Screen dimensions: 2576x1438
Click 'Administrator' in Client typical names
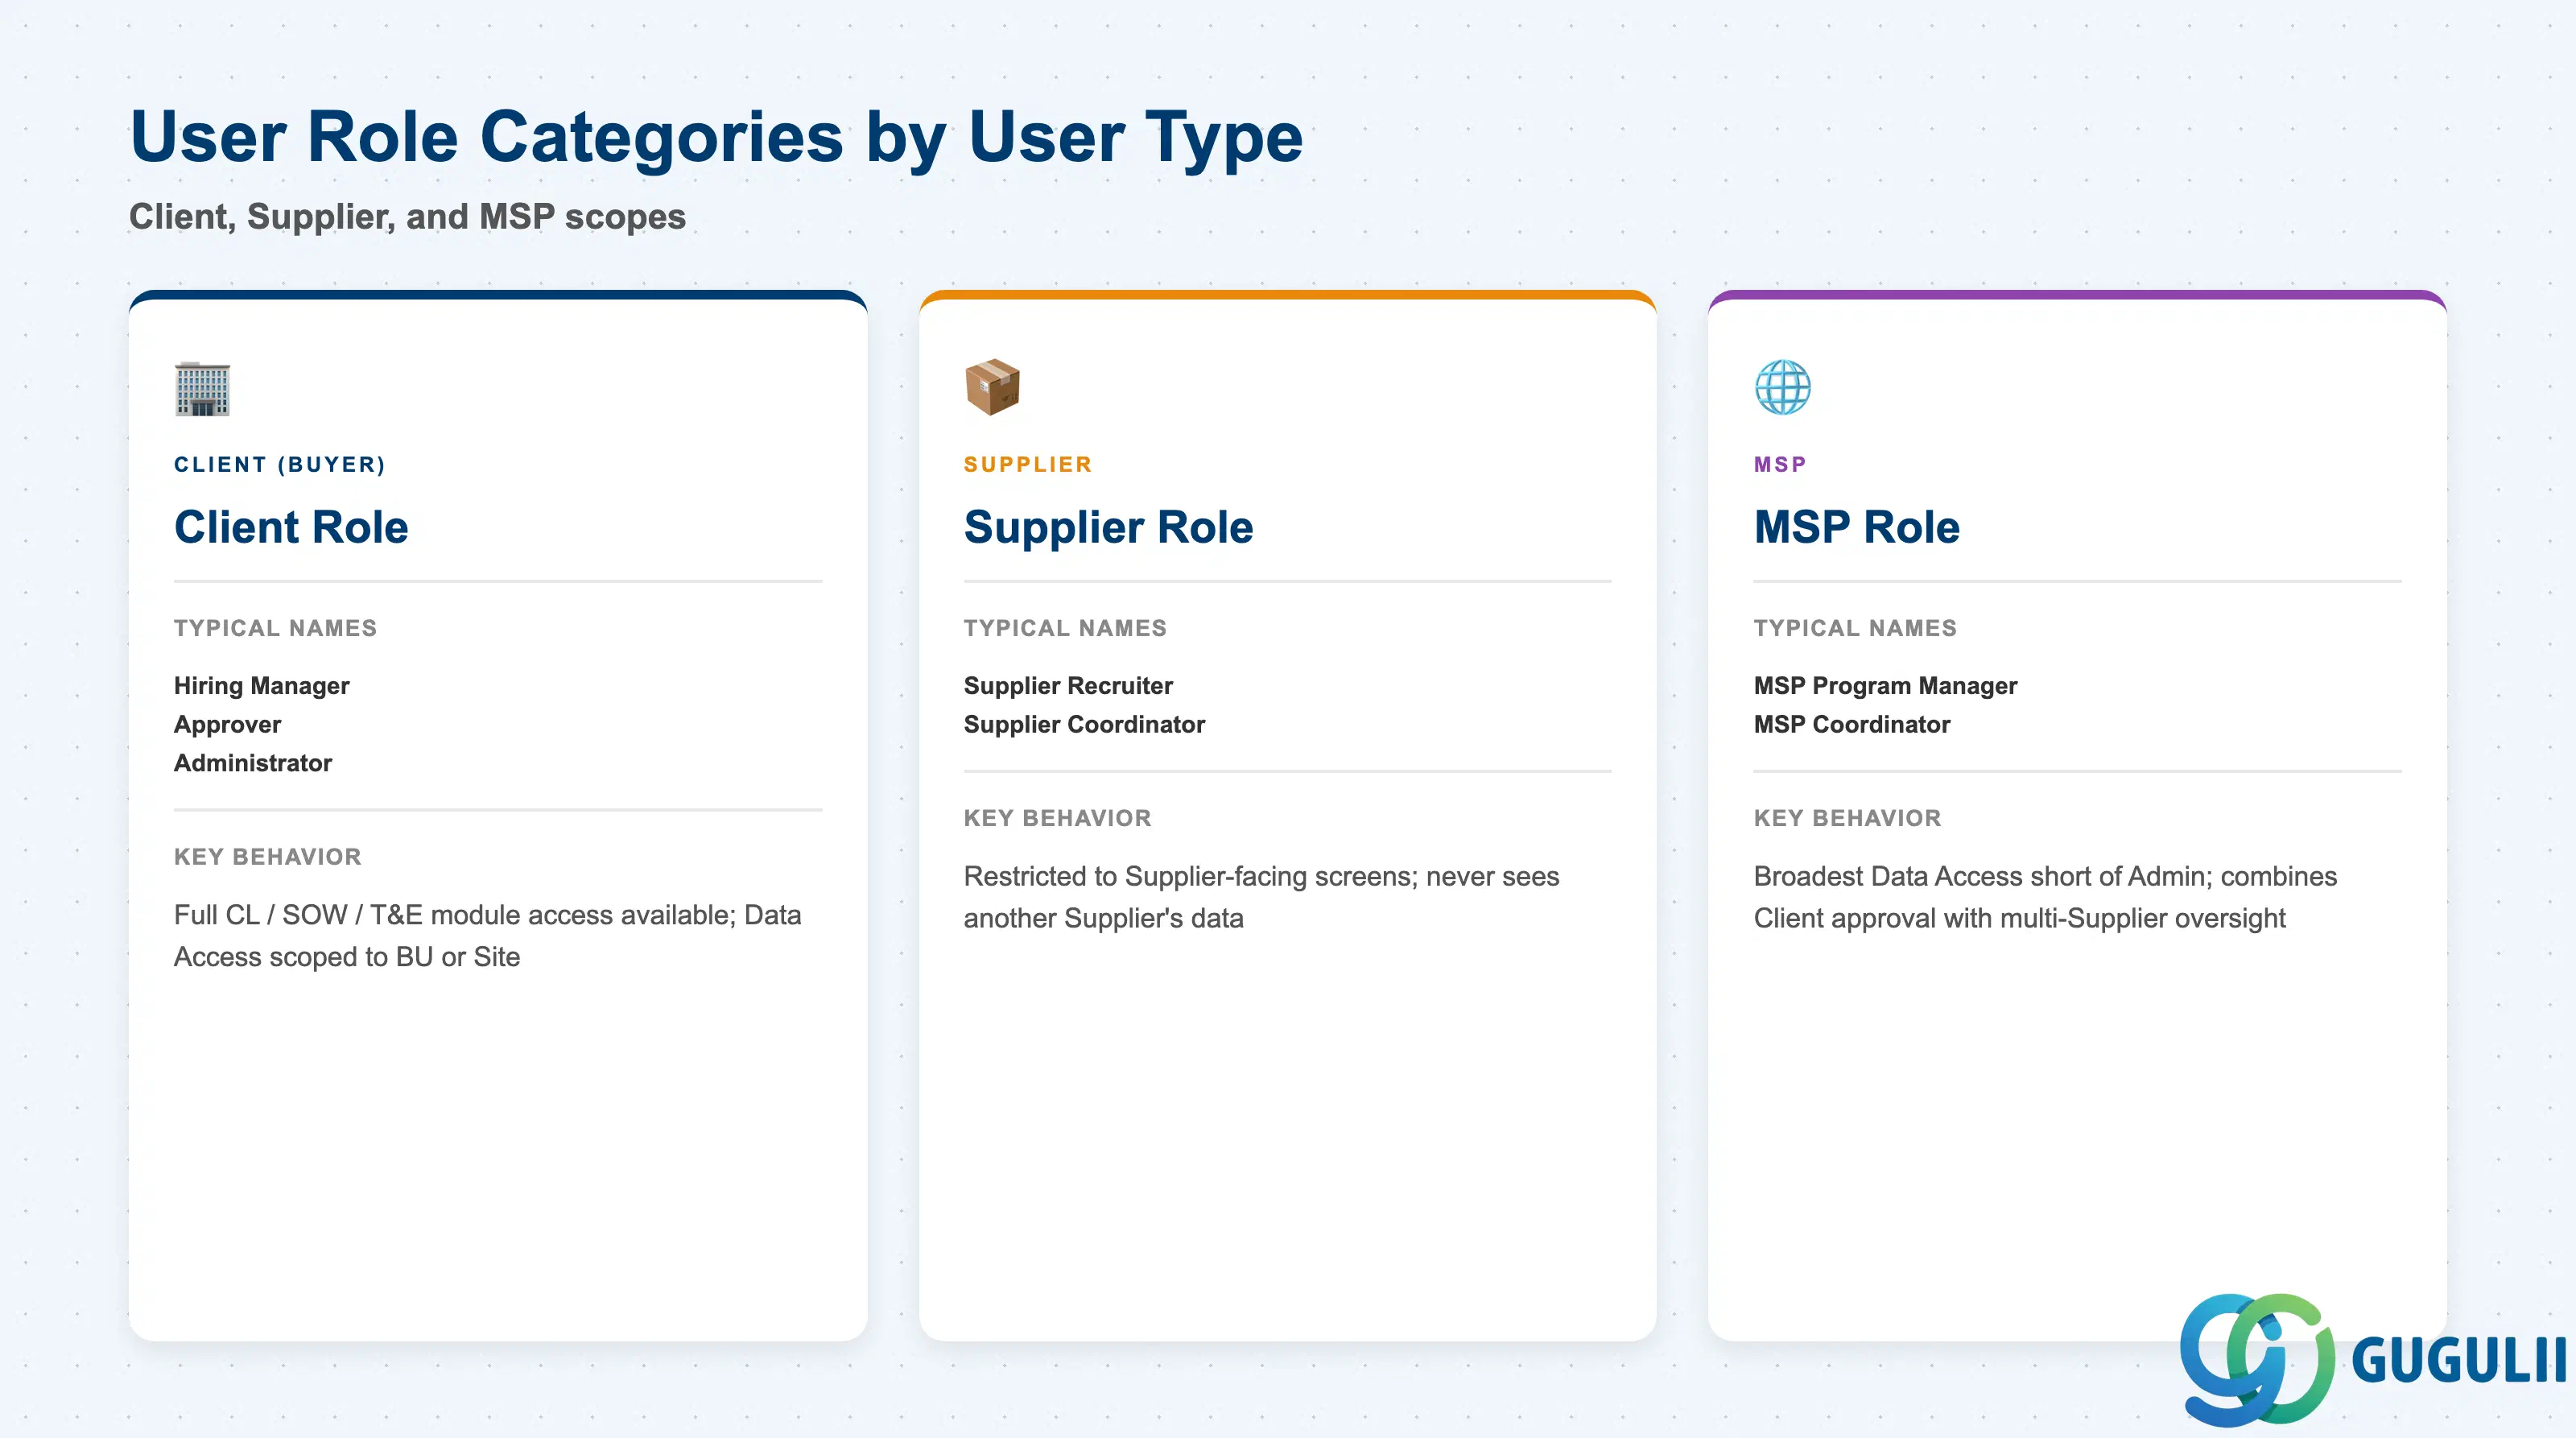pos(253,763)
